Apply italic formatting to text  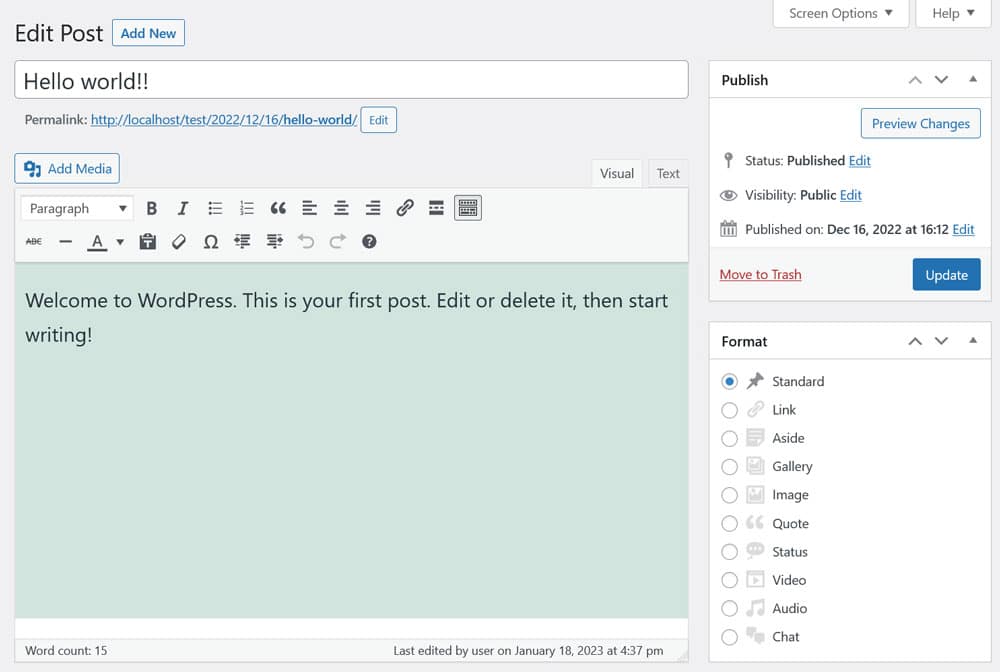183,208
